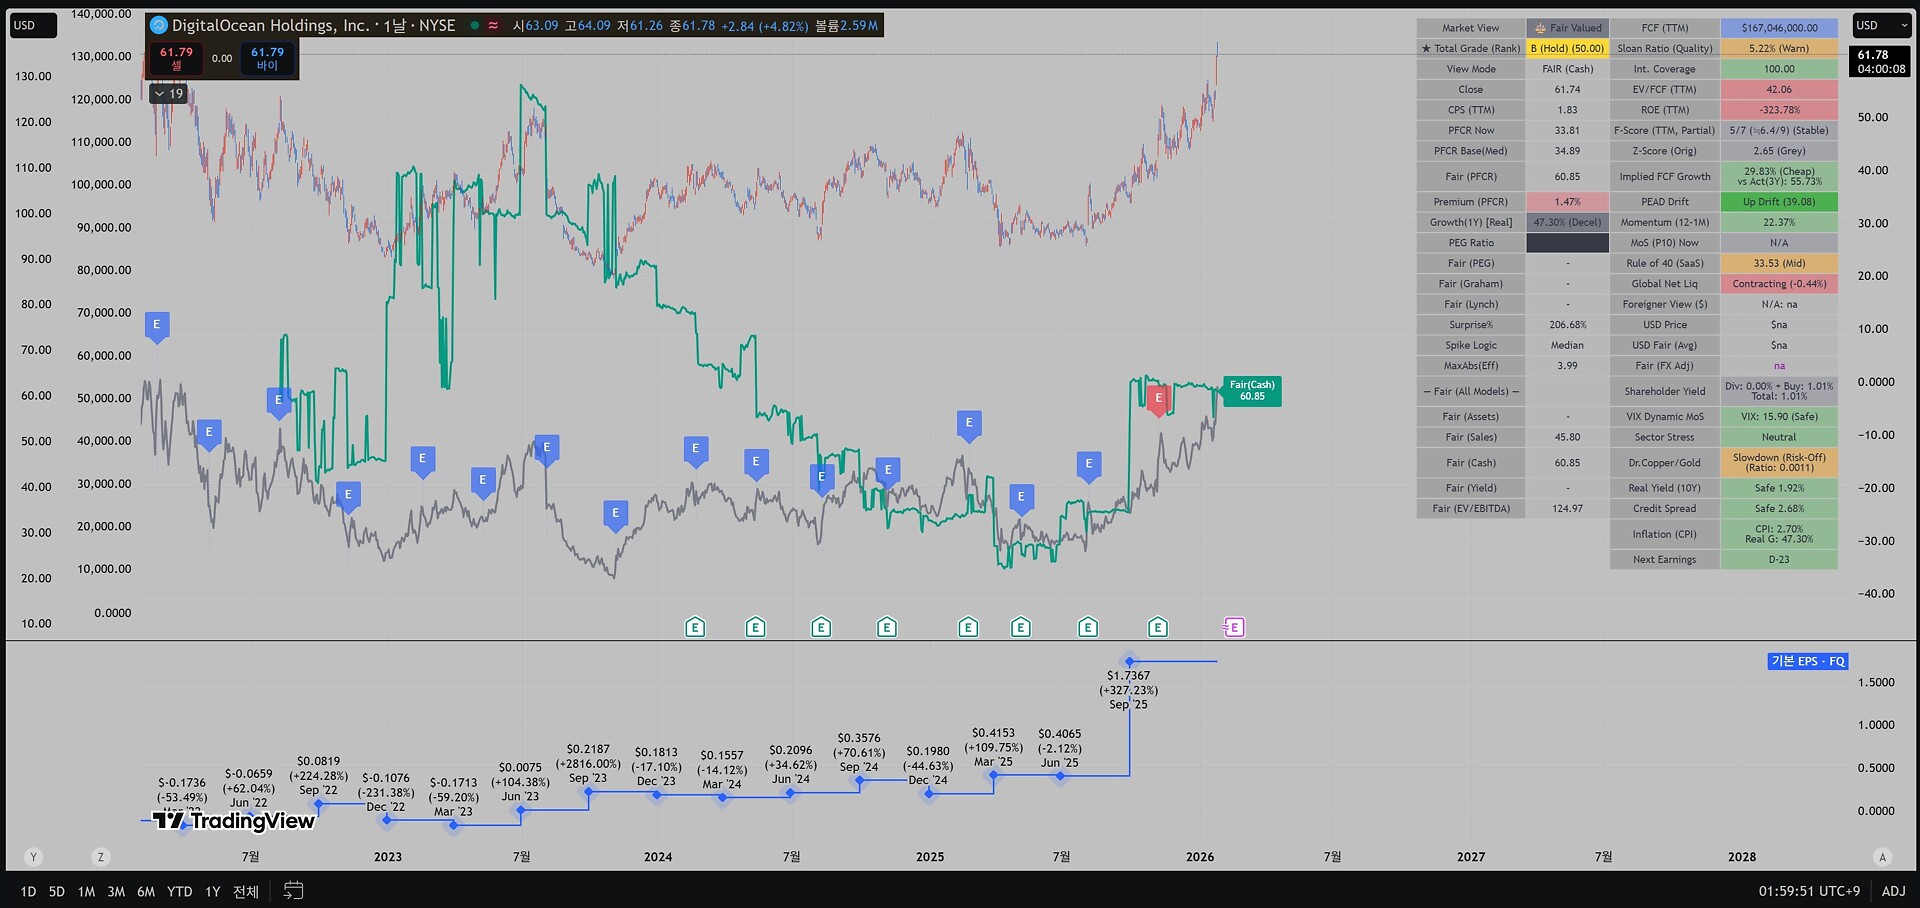Click the Contracting (-0.44%) liquidity cell
The image size is (1920, 908).
coord(1779,284)
